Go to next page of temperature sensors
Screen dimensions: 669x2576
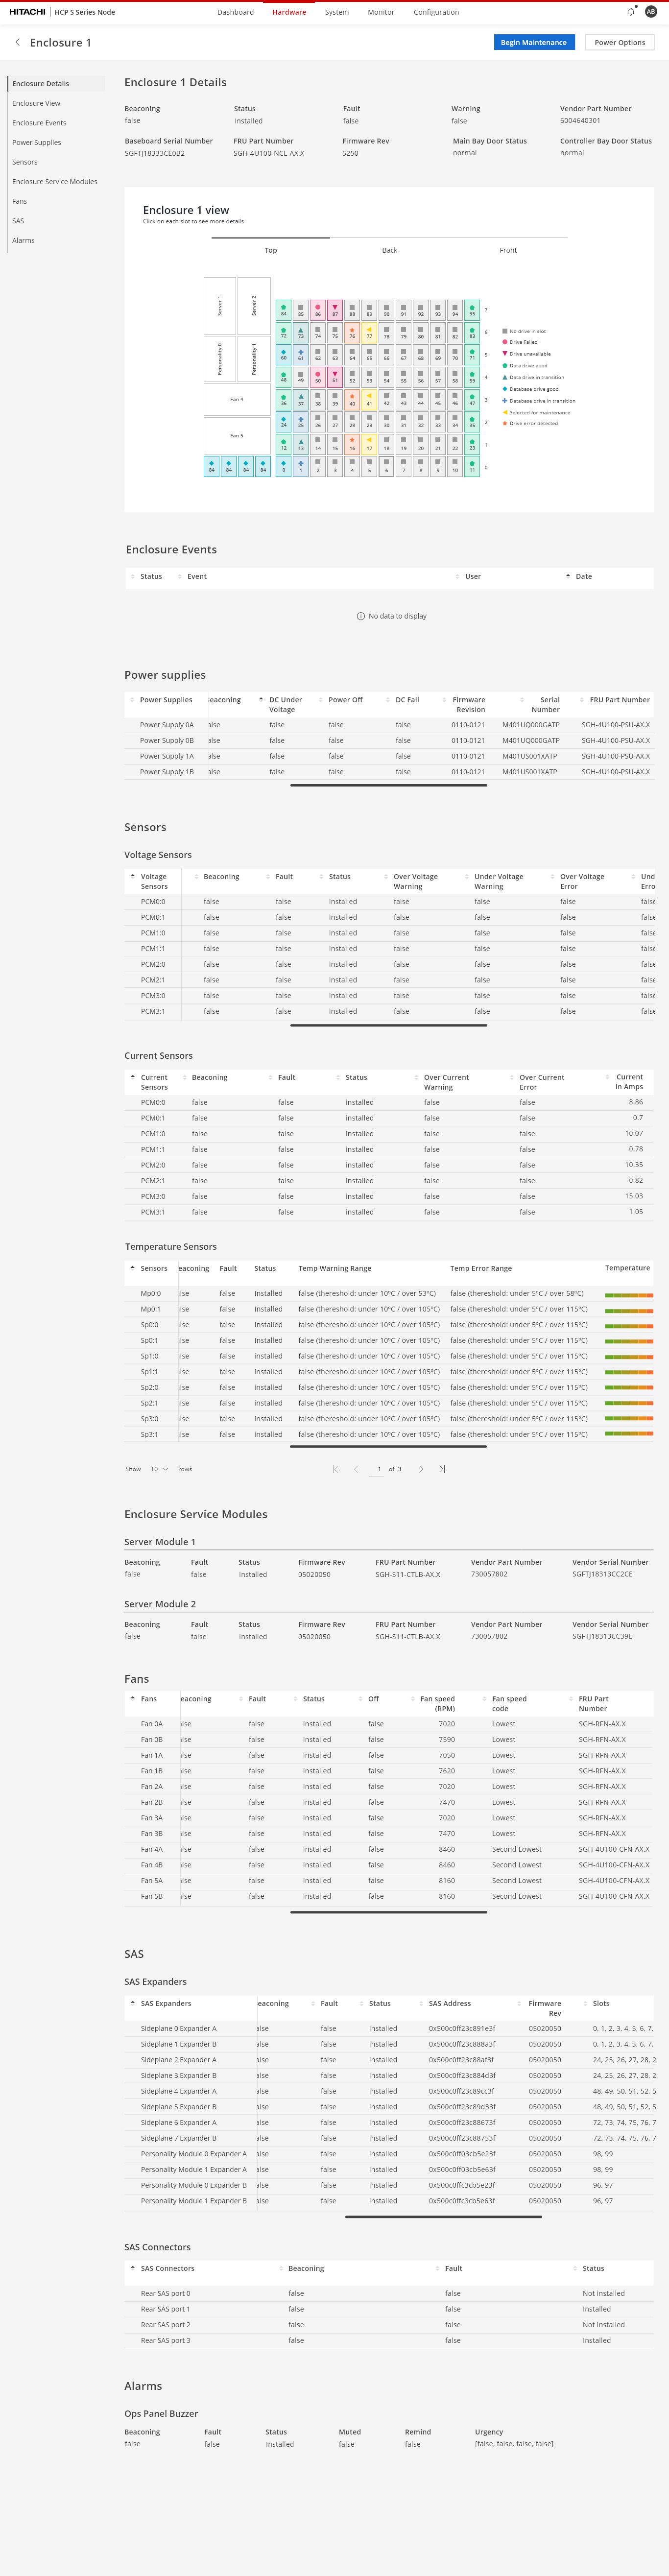(421, 1469)
